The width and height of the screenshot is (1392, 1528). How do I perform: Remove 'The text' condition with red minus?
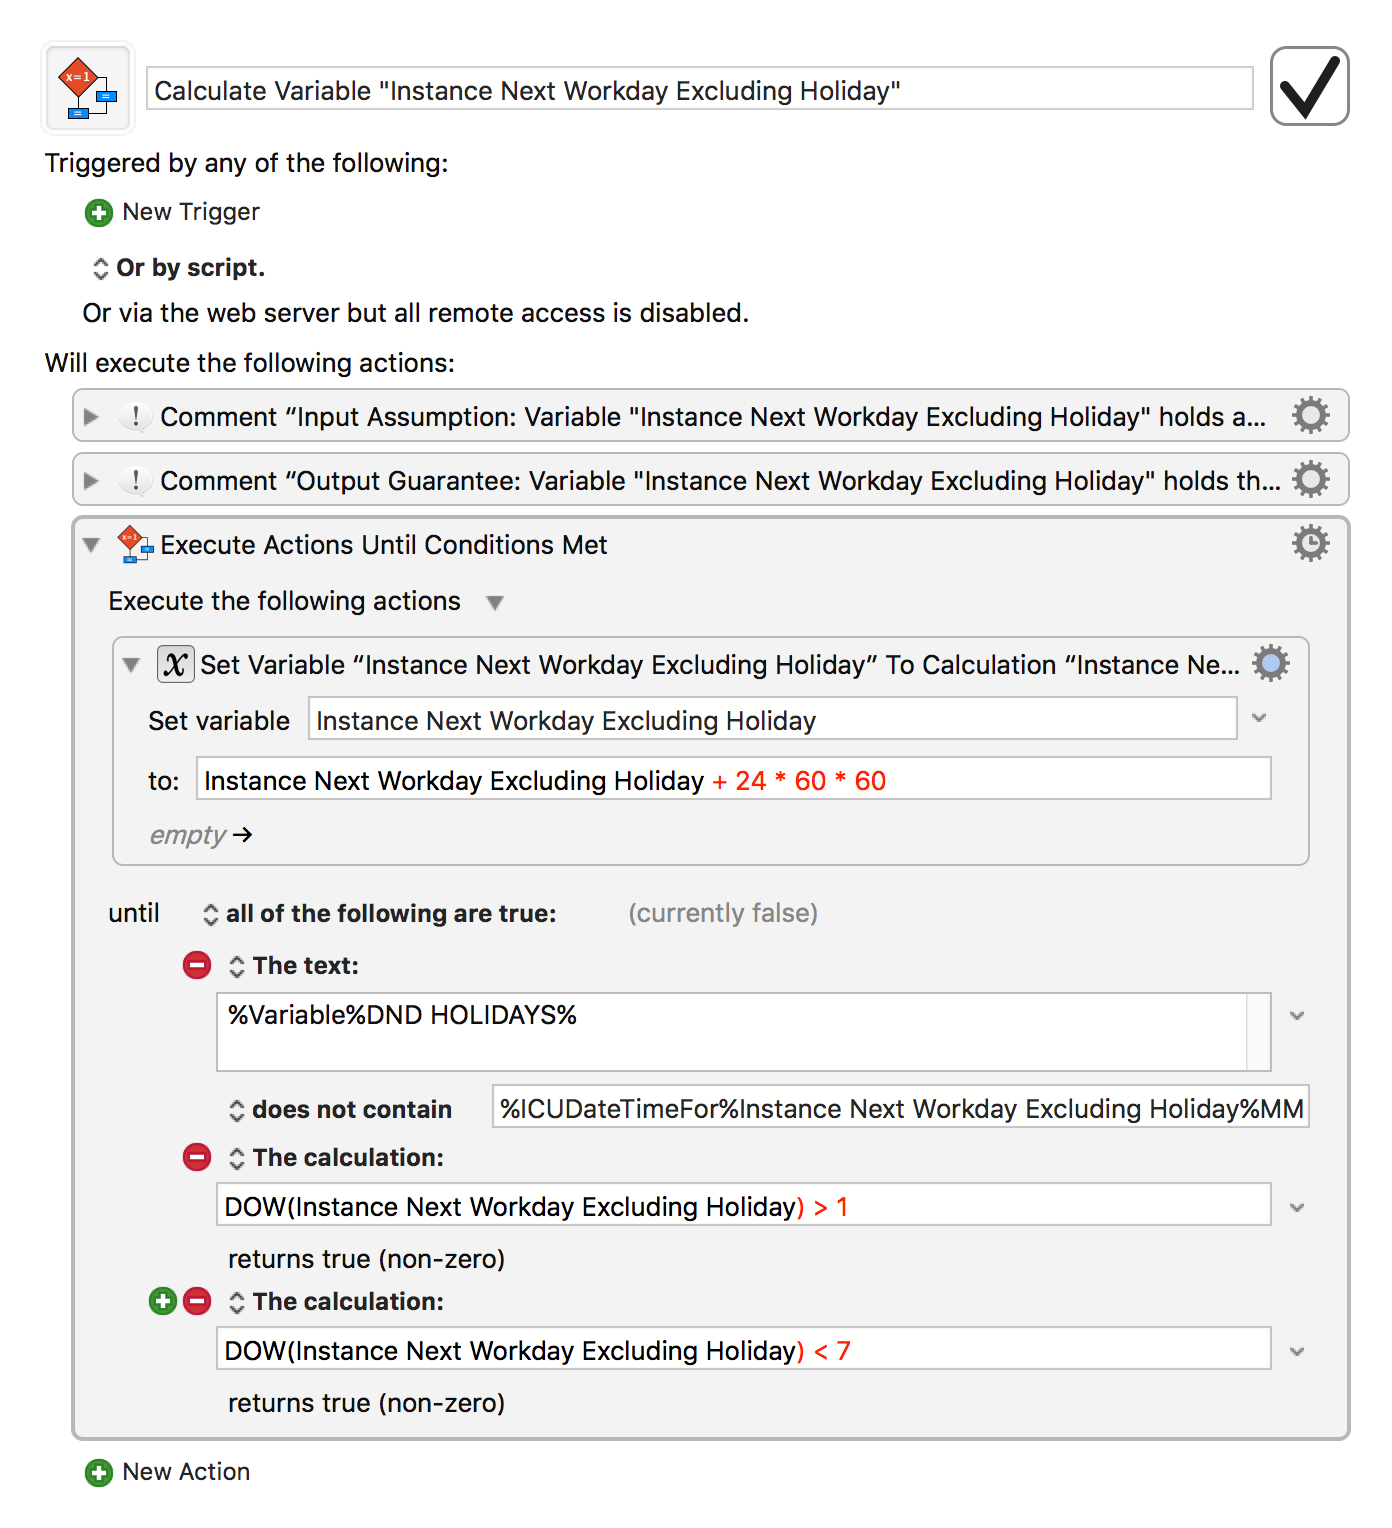click(x=197, y=966)
